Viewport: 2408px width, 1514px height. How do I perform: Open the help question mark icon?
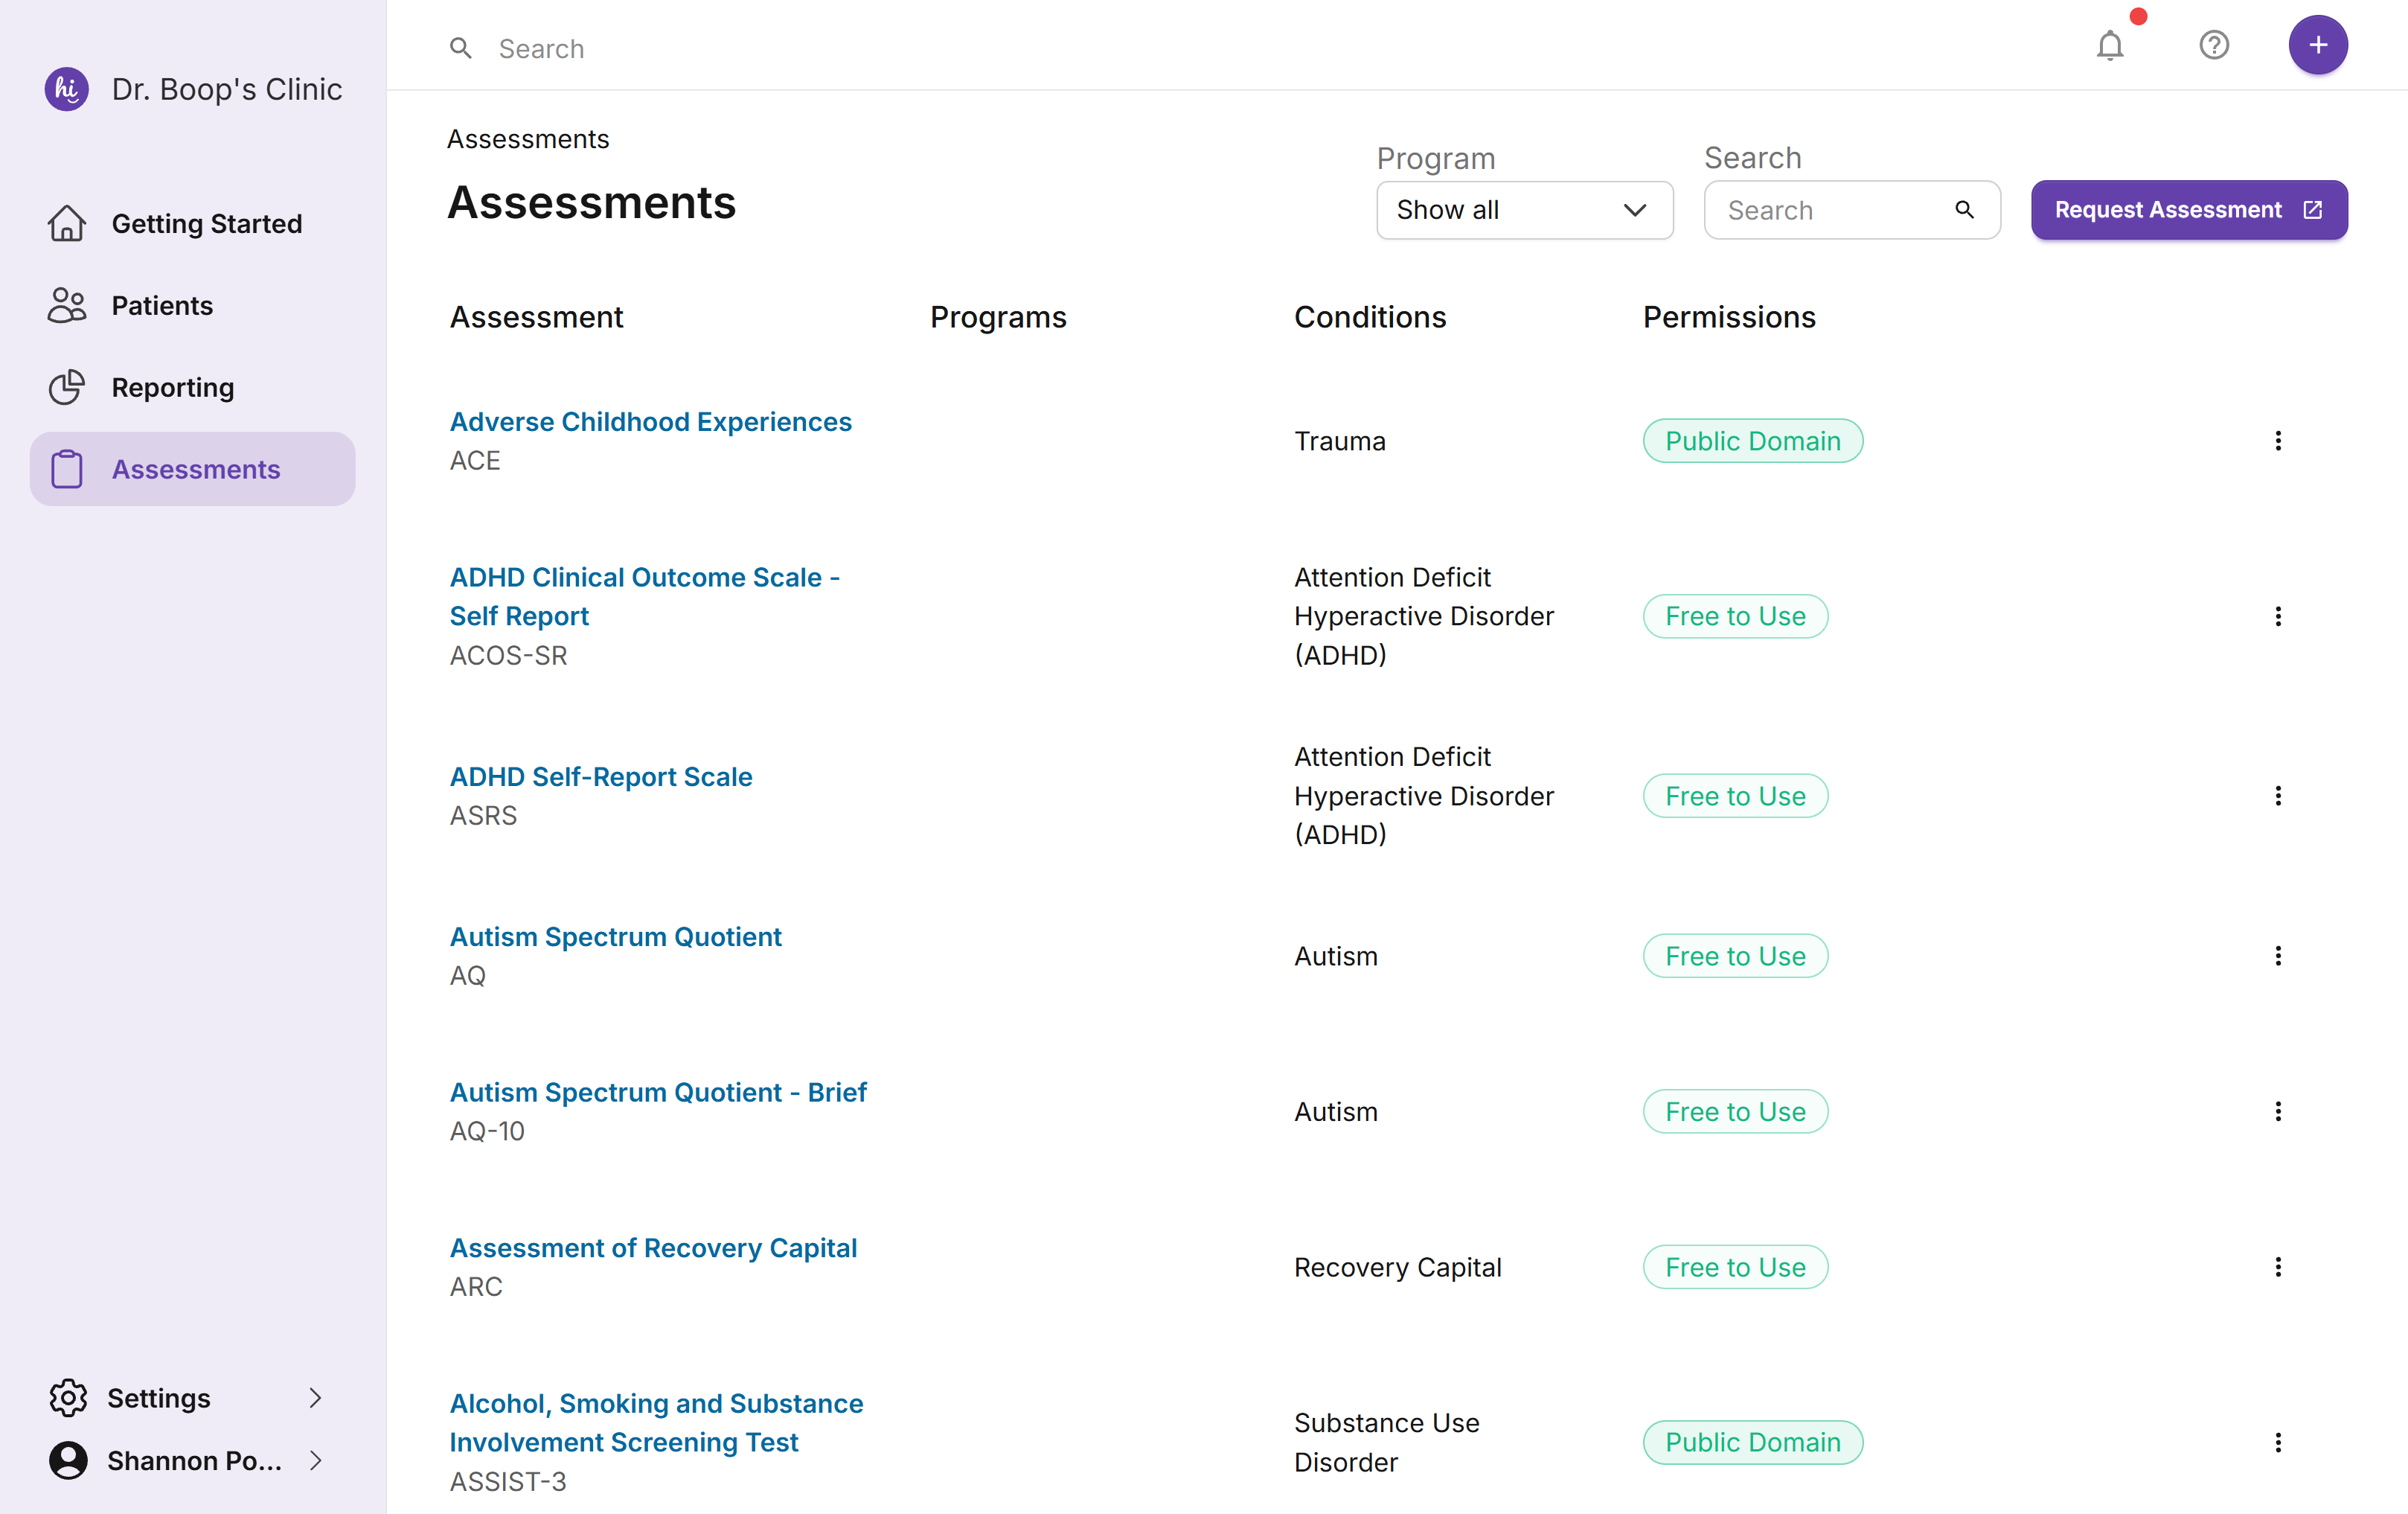point(2214,45)
